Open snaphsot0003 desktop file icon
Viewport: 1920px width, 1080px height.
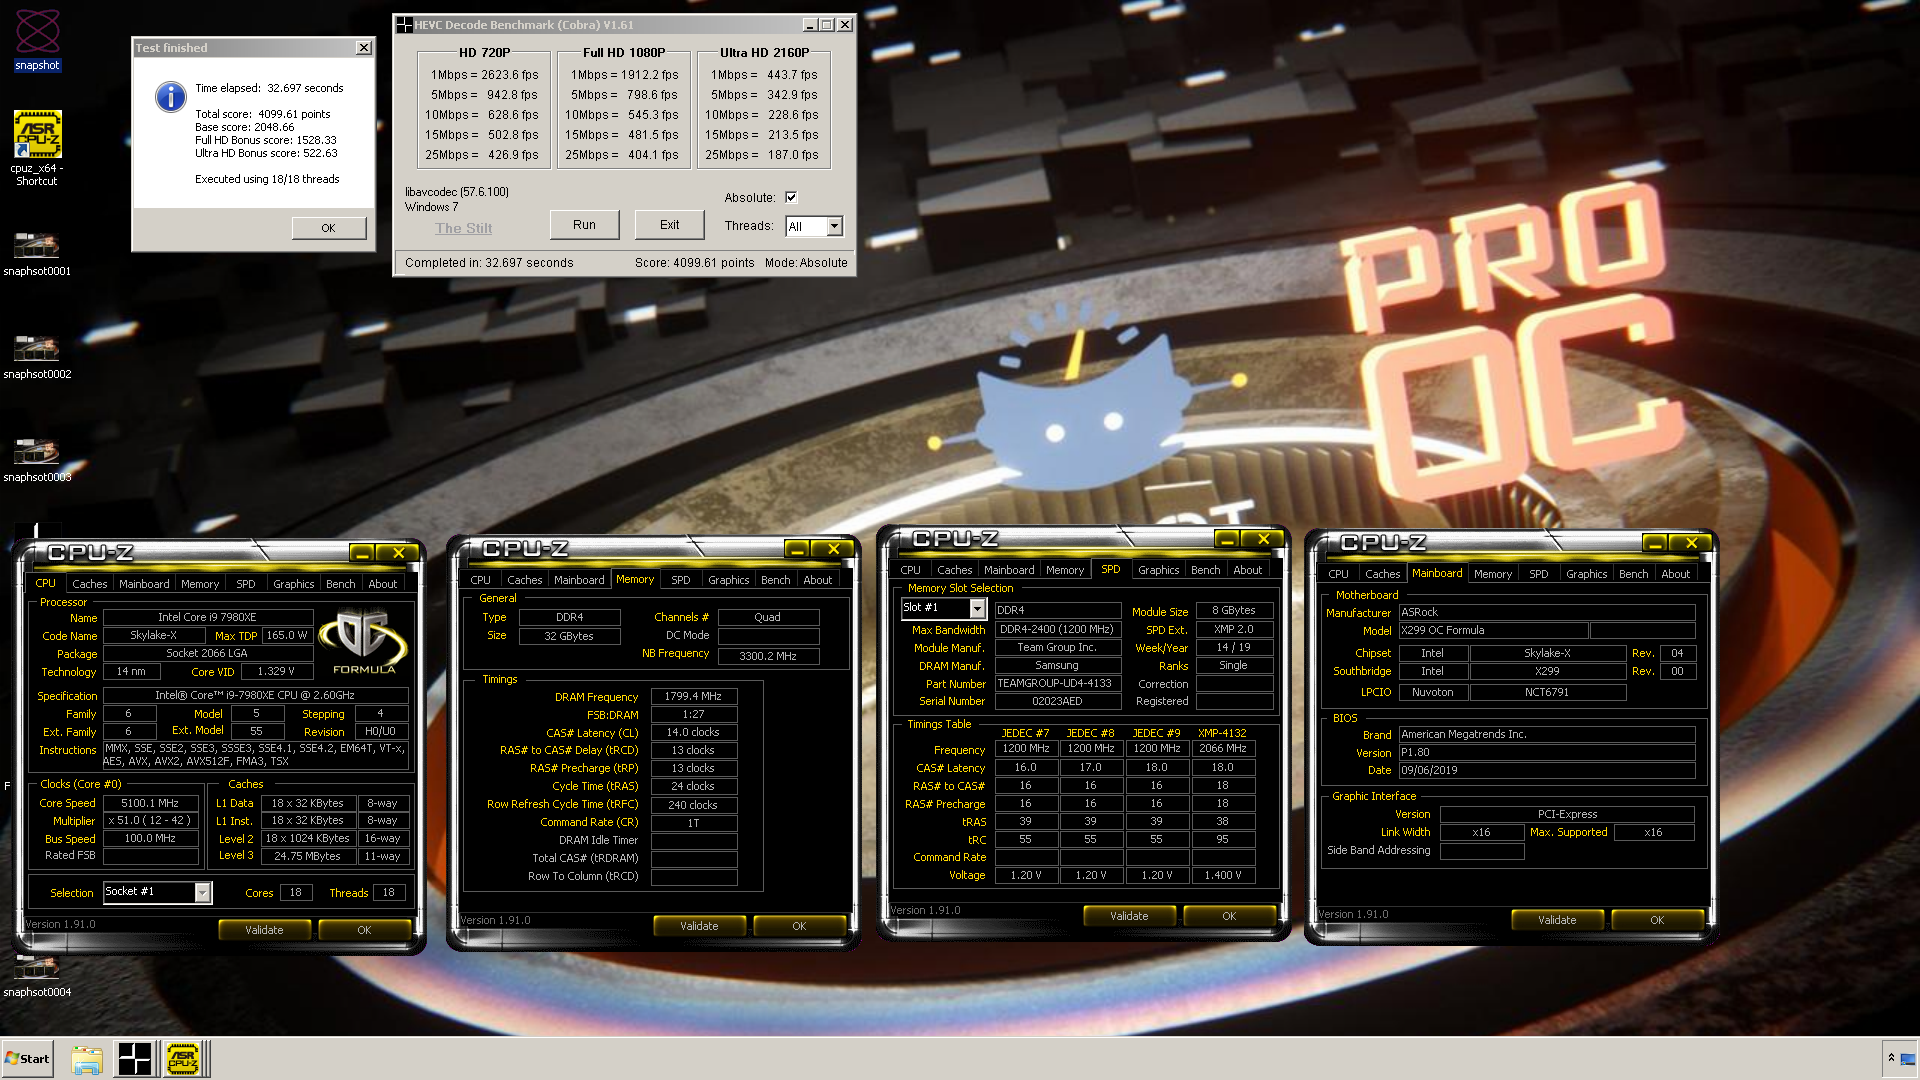(37, 459)
